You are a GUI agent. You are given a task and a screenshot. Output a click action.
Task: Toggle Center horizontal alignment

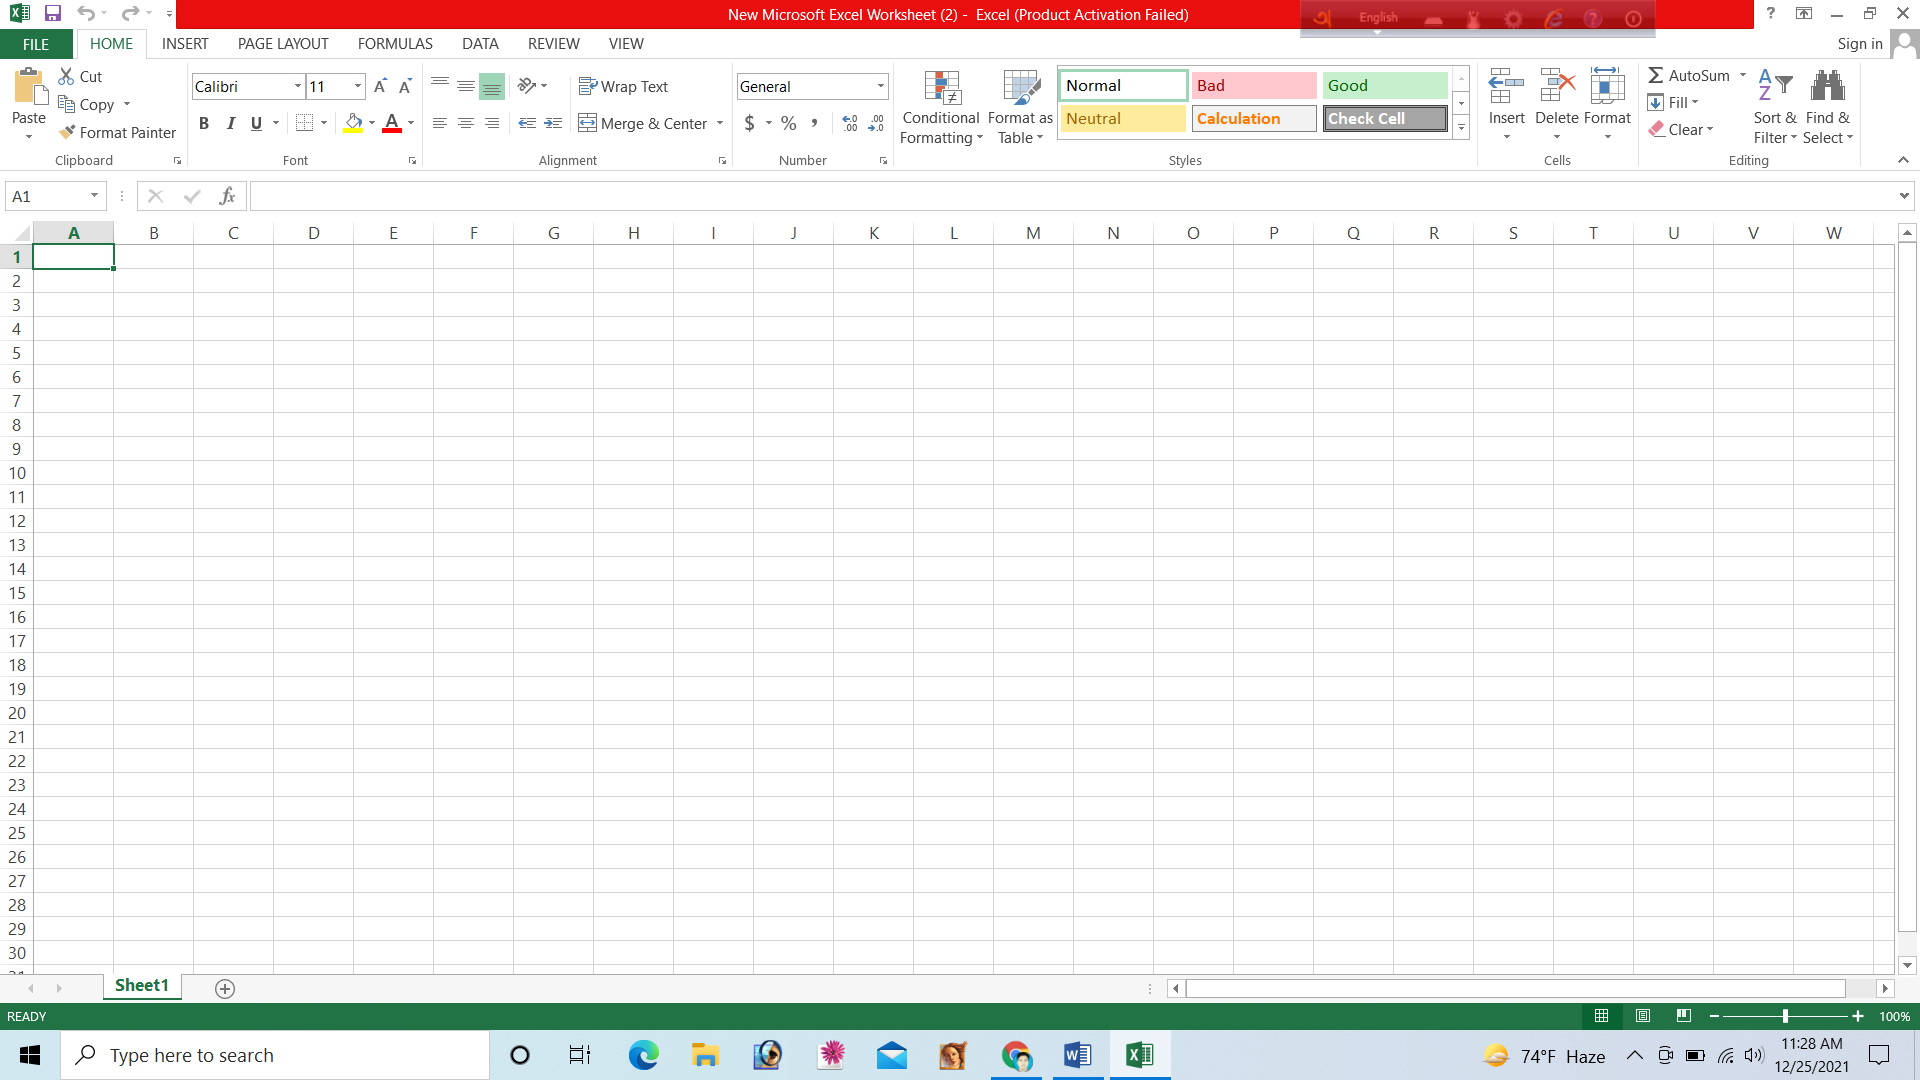point(466,123)
